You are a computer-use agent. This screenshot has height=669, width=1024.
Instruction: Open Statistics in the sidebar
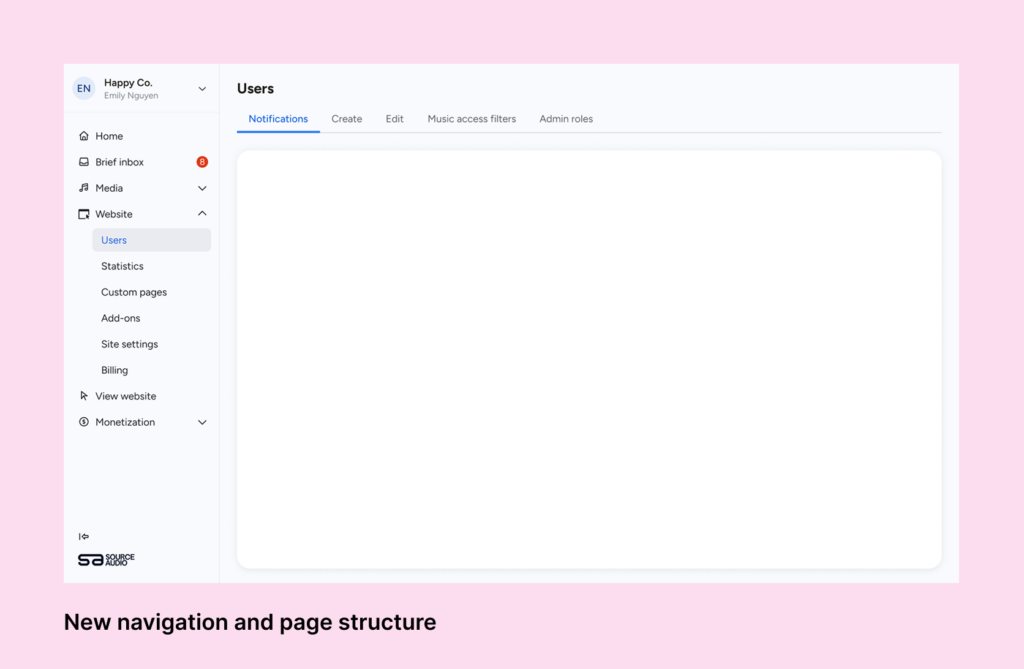[x=122, y=266]
